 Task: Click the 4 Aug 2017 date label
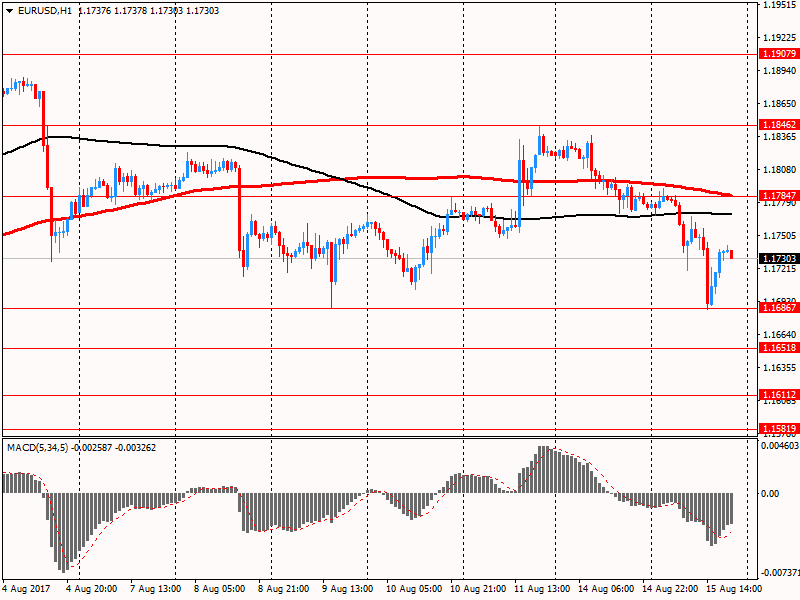pos(27,589)
